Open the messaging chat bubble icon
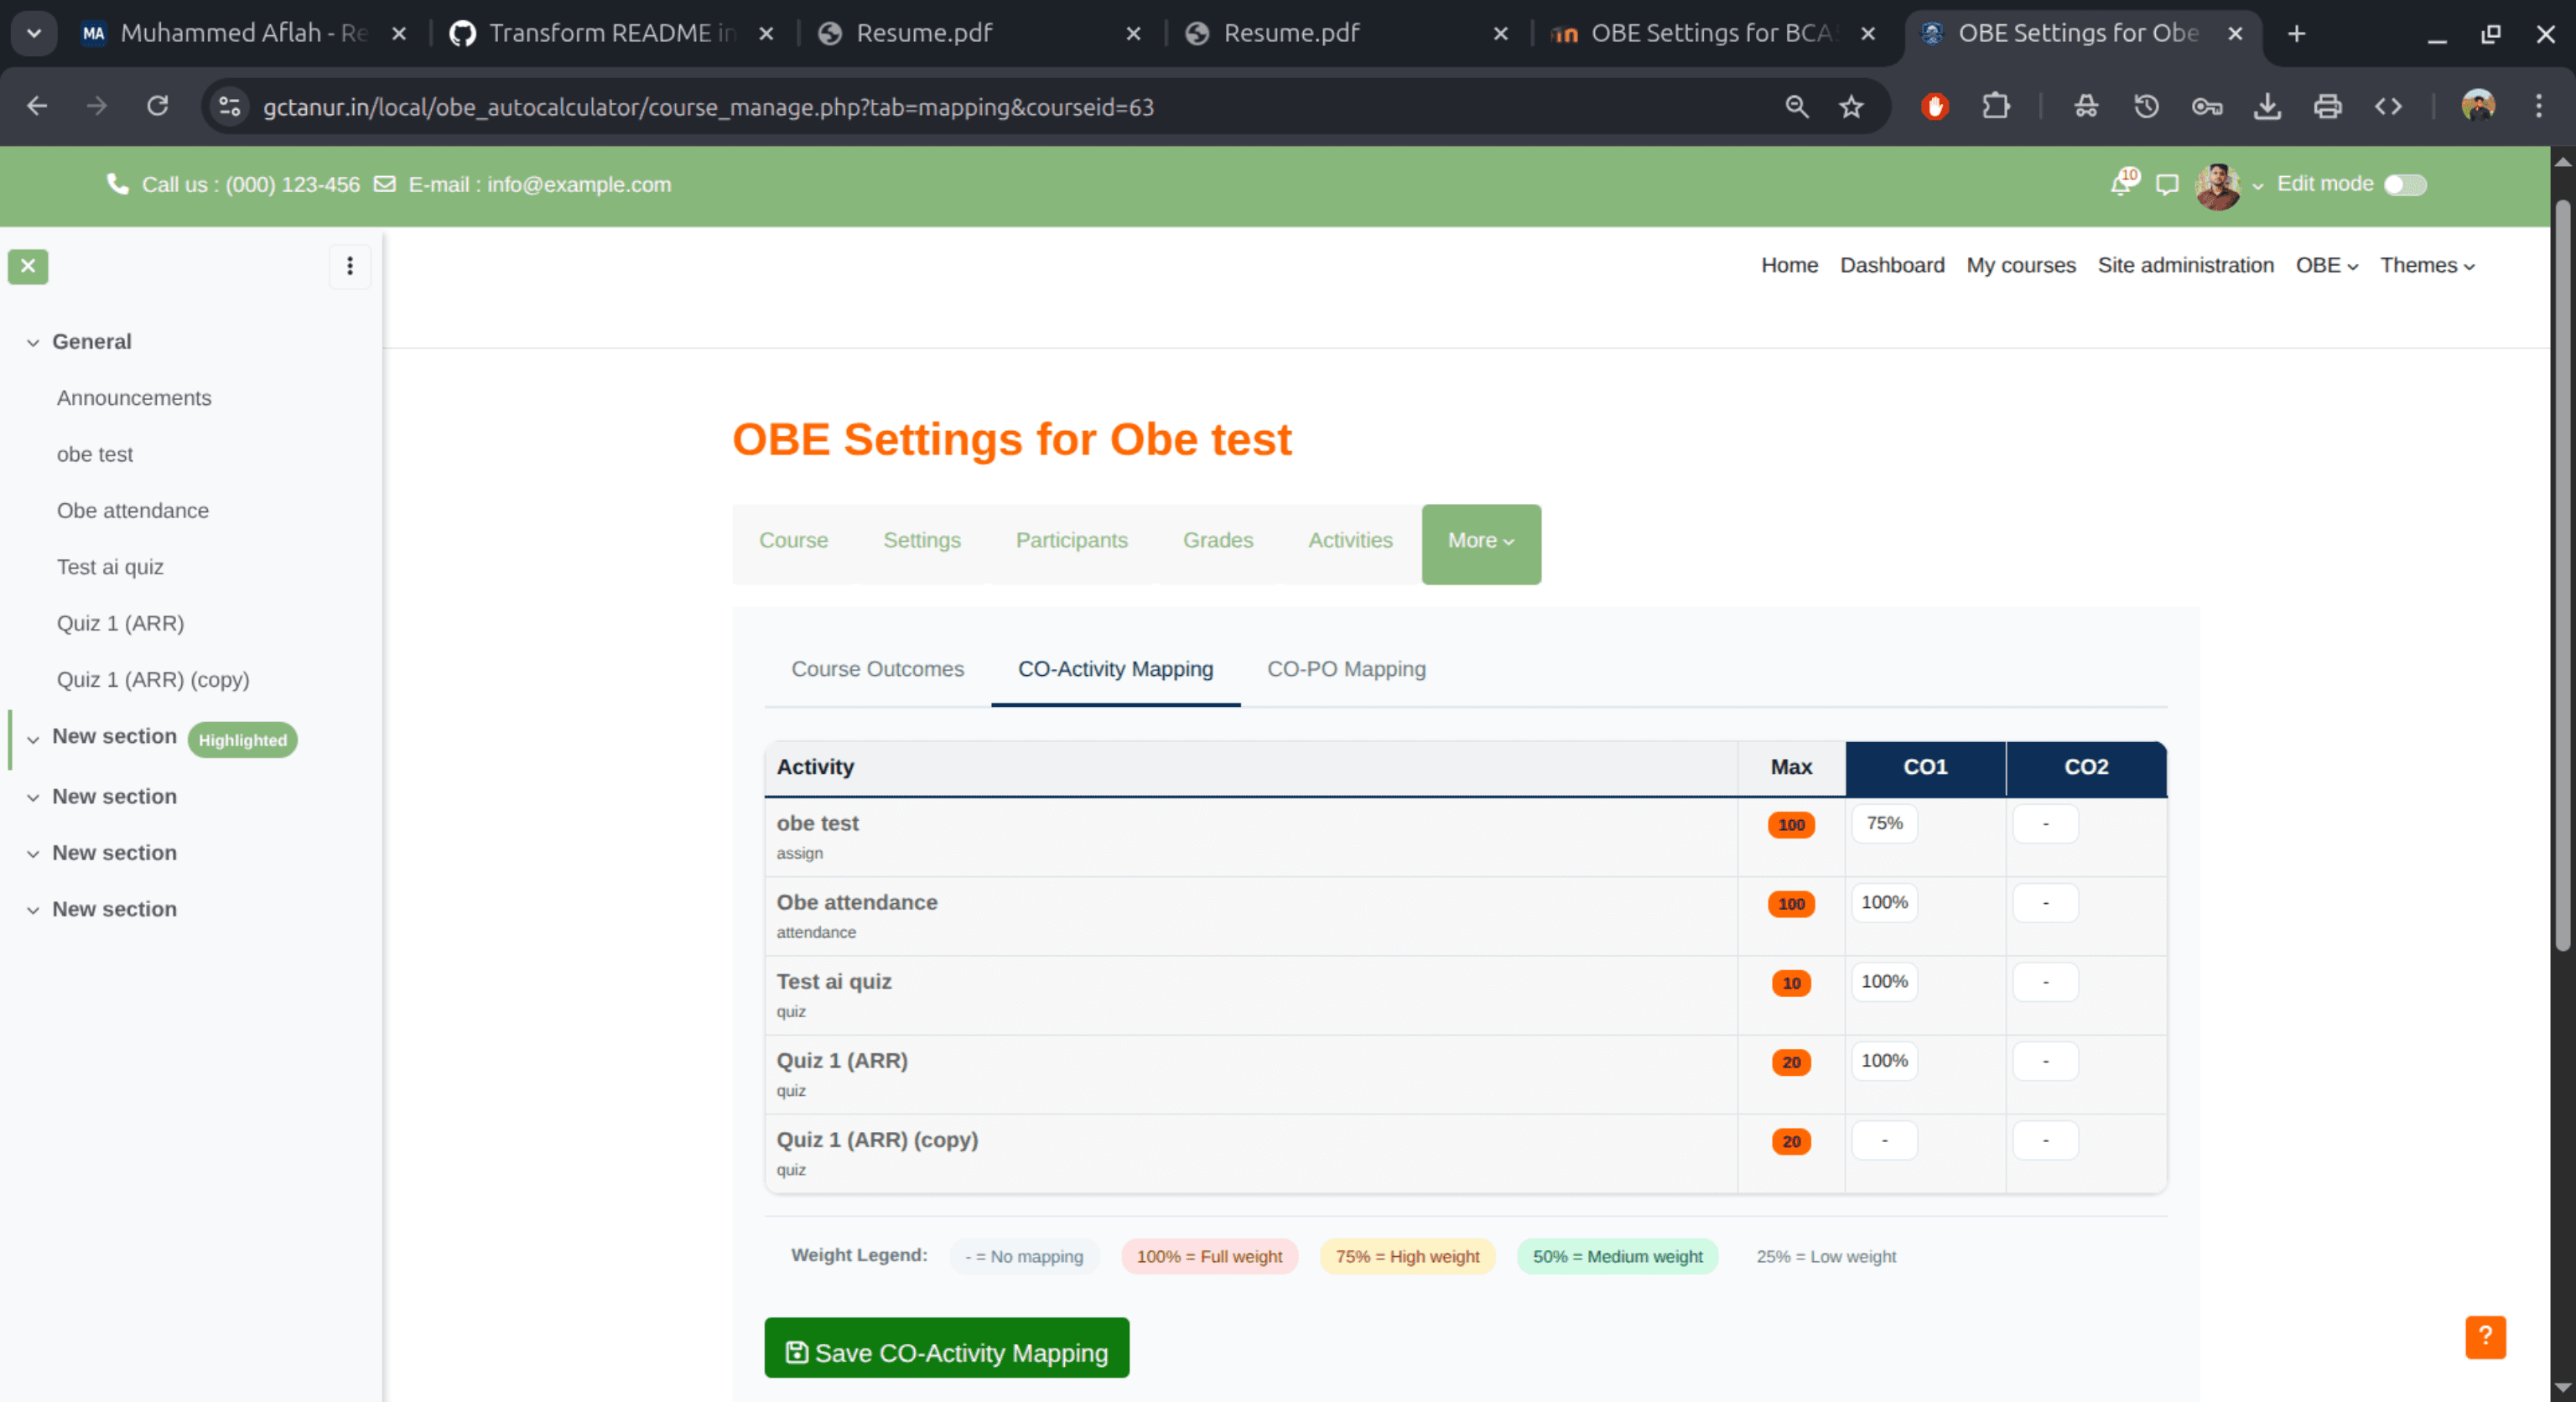This screenshot has height=1402, width=2576. pyautogui.click(x=2166, y=184)
